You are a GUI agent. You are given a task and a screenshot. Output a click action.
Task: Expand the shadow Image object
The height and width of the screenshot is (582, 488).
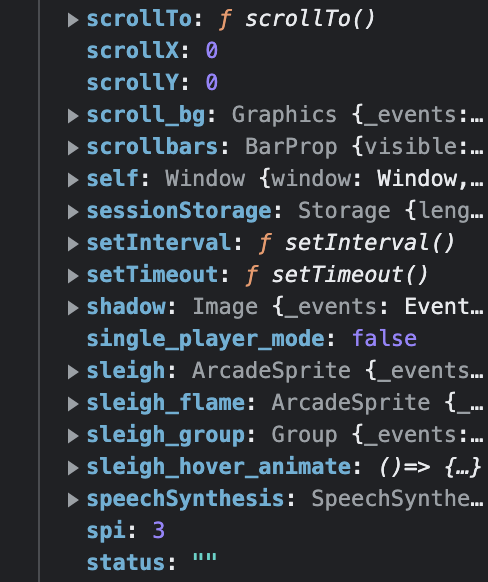click(x=73, y=308)
